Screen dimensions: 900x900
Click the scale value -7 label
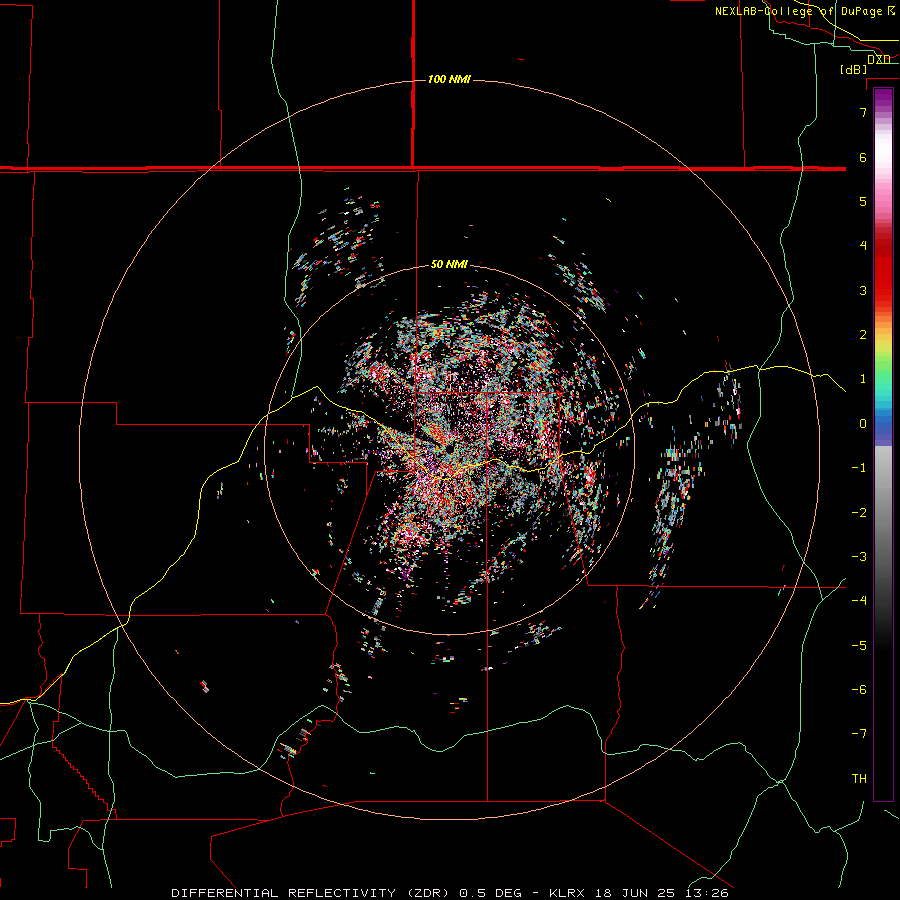(x=859, y=734)
